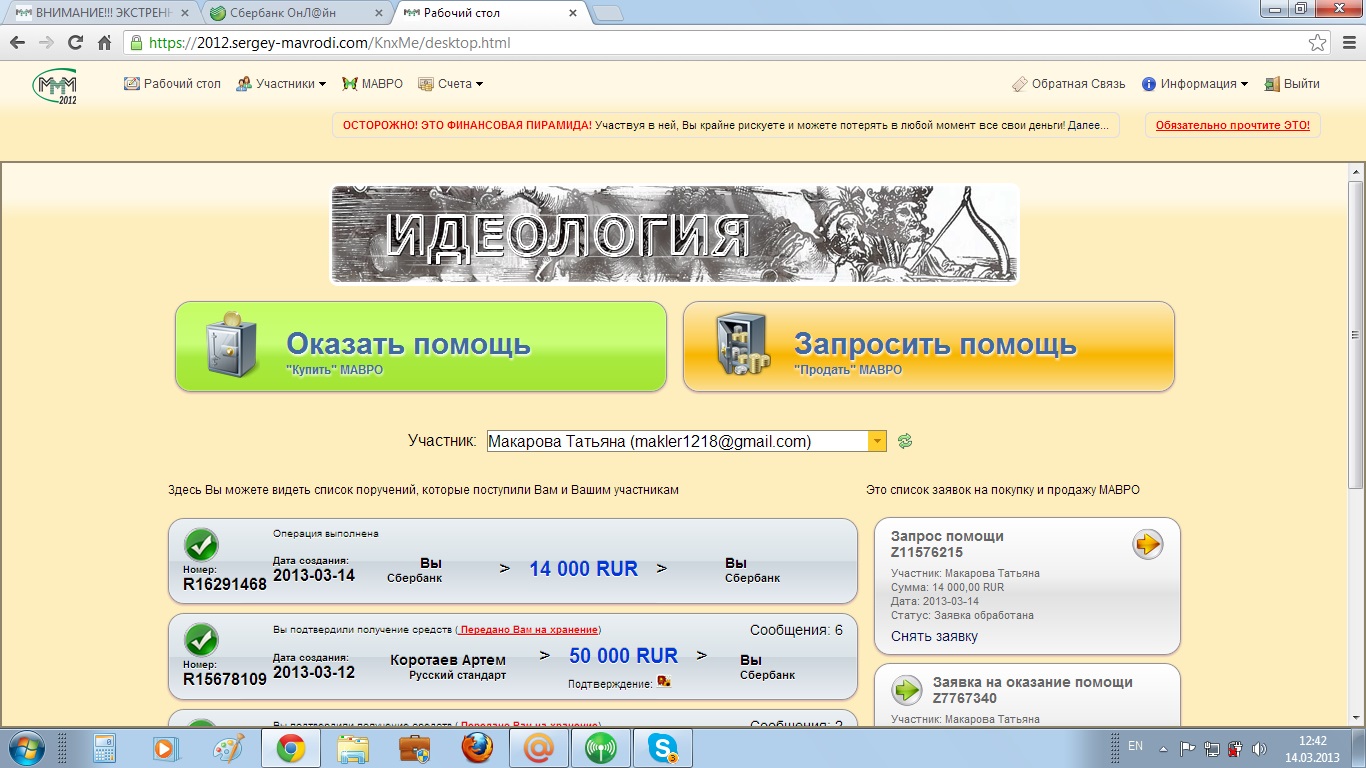The height and width of the screenshot is (768, 1366).
Task: Expand the Информация dropdown menu
Action: point(1195,84)
